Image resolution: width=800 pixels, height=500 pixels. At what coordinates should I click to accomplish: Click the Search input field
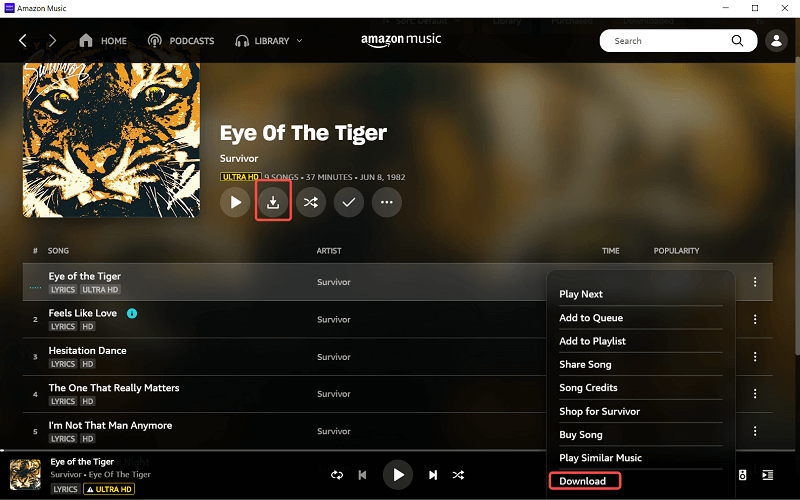click(x=665, y=41)
